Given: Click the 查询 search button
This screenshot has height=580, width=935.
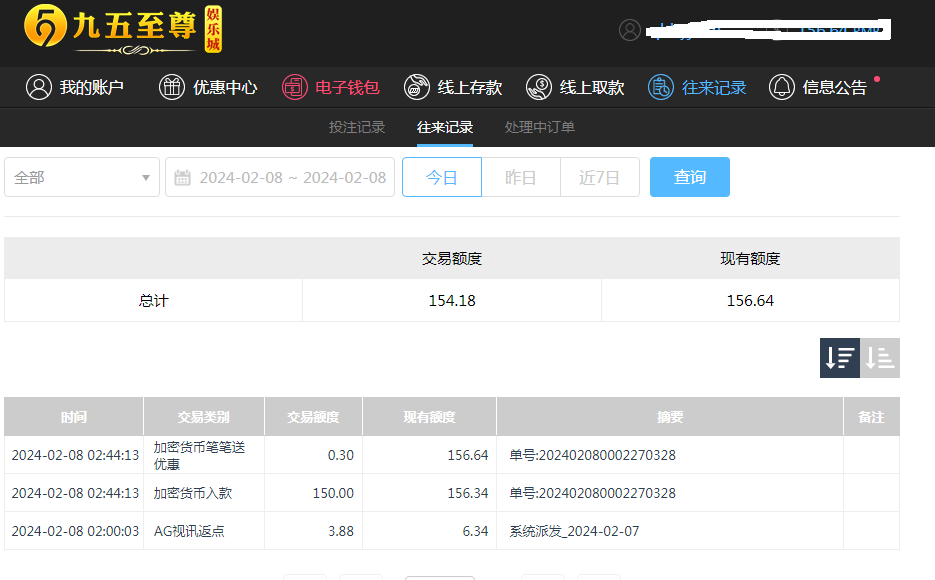Looking at the screenshot, I should pos(689,177).
